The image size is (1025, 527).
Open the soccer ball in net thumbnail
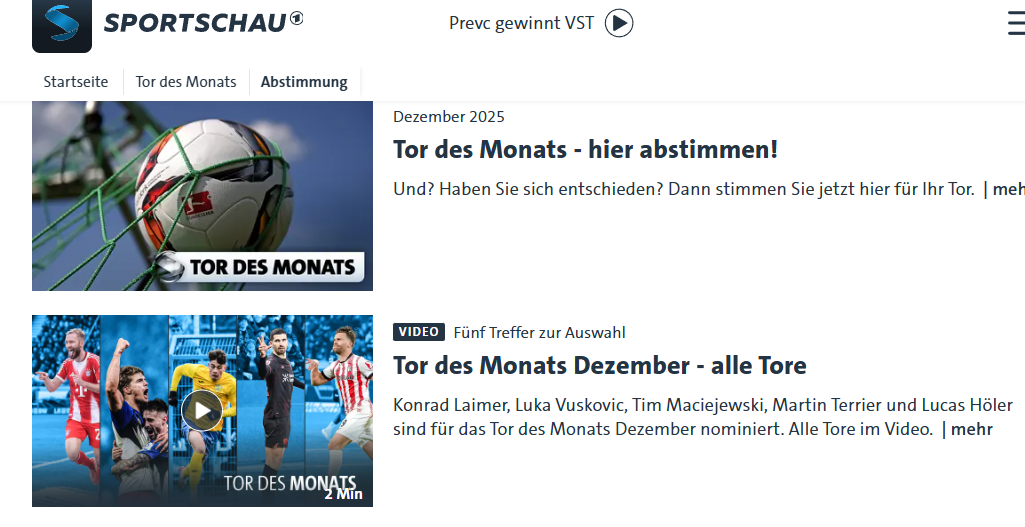(202, 196)
